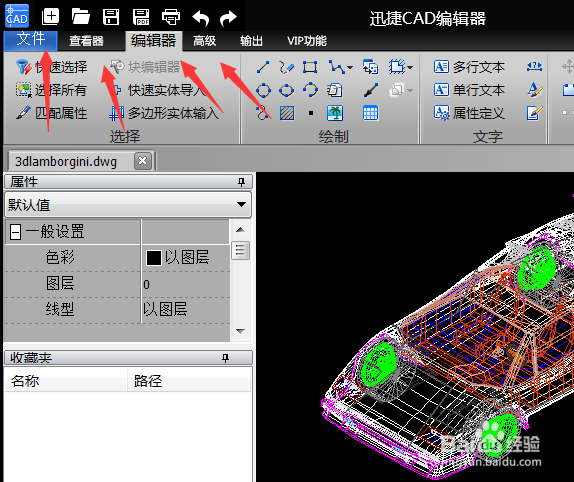Collapse the 一般设置 section

pyautogui.click(x=15, y=232)
